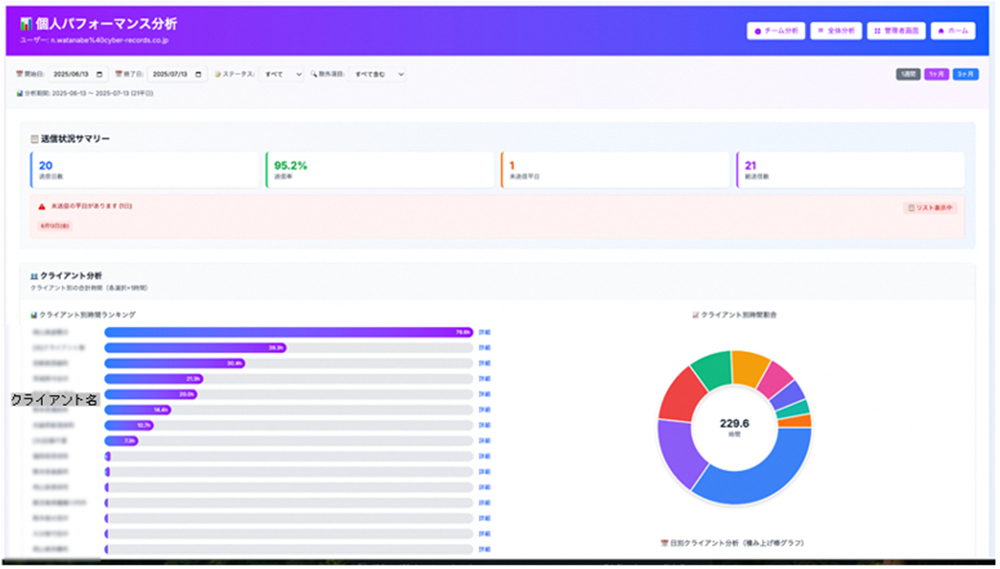Expand the 除外項目 dropdown
Image resolution: width=1000 pixels, height=569 pixels.
pos(378,74)
